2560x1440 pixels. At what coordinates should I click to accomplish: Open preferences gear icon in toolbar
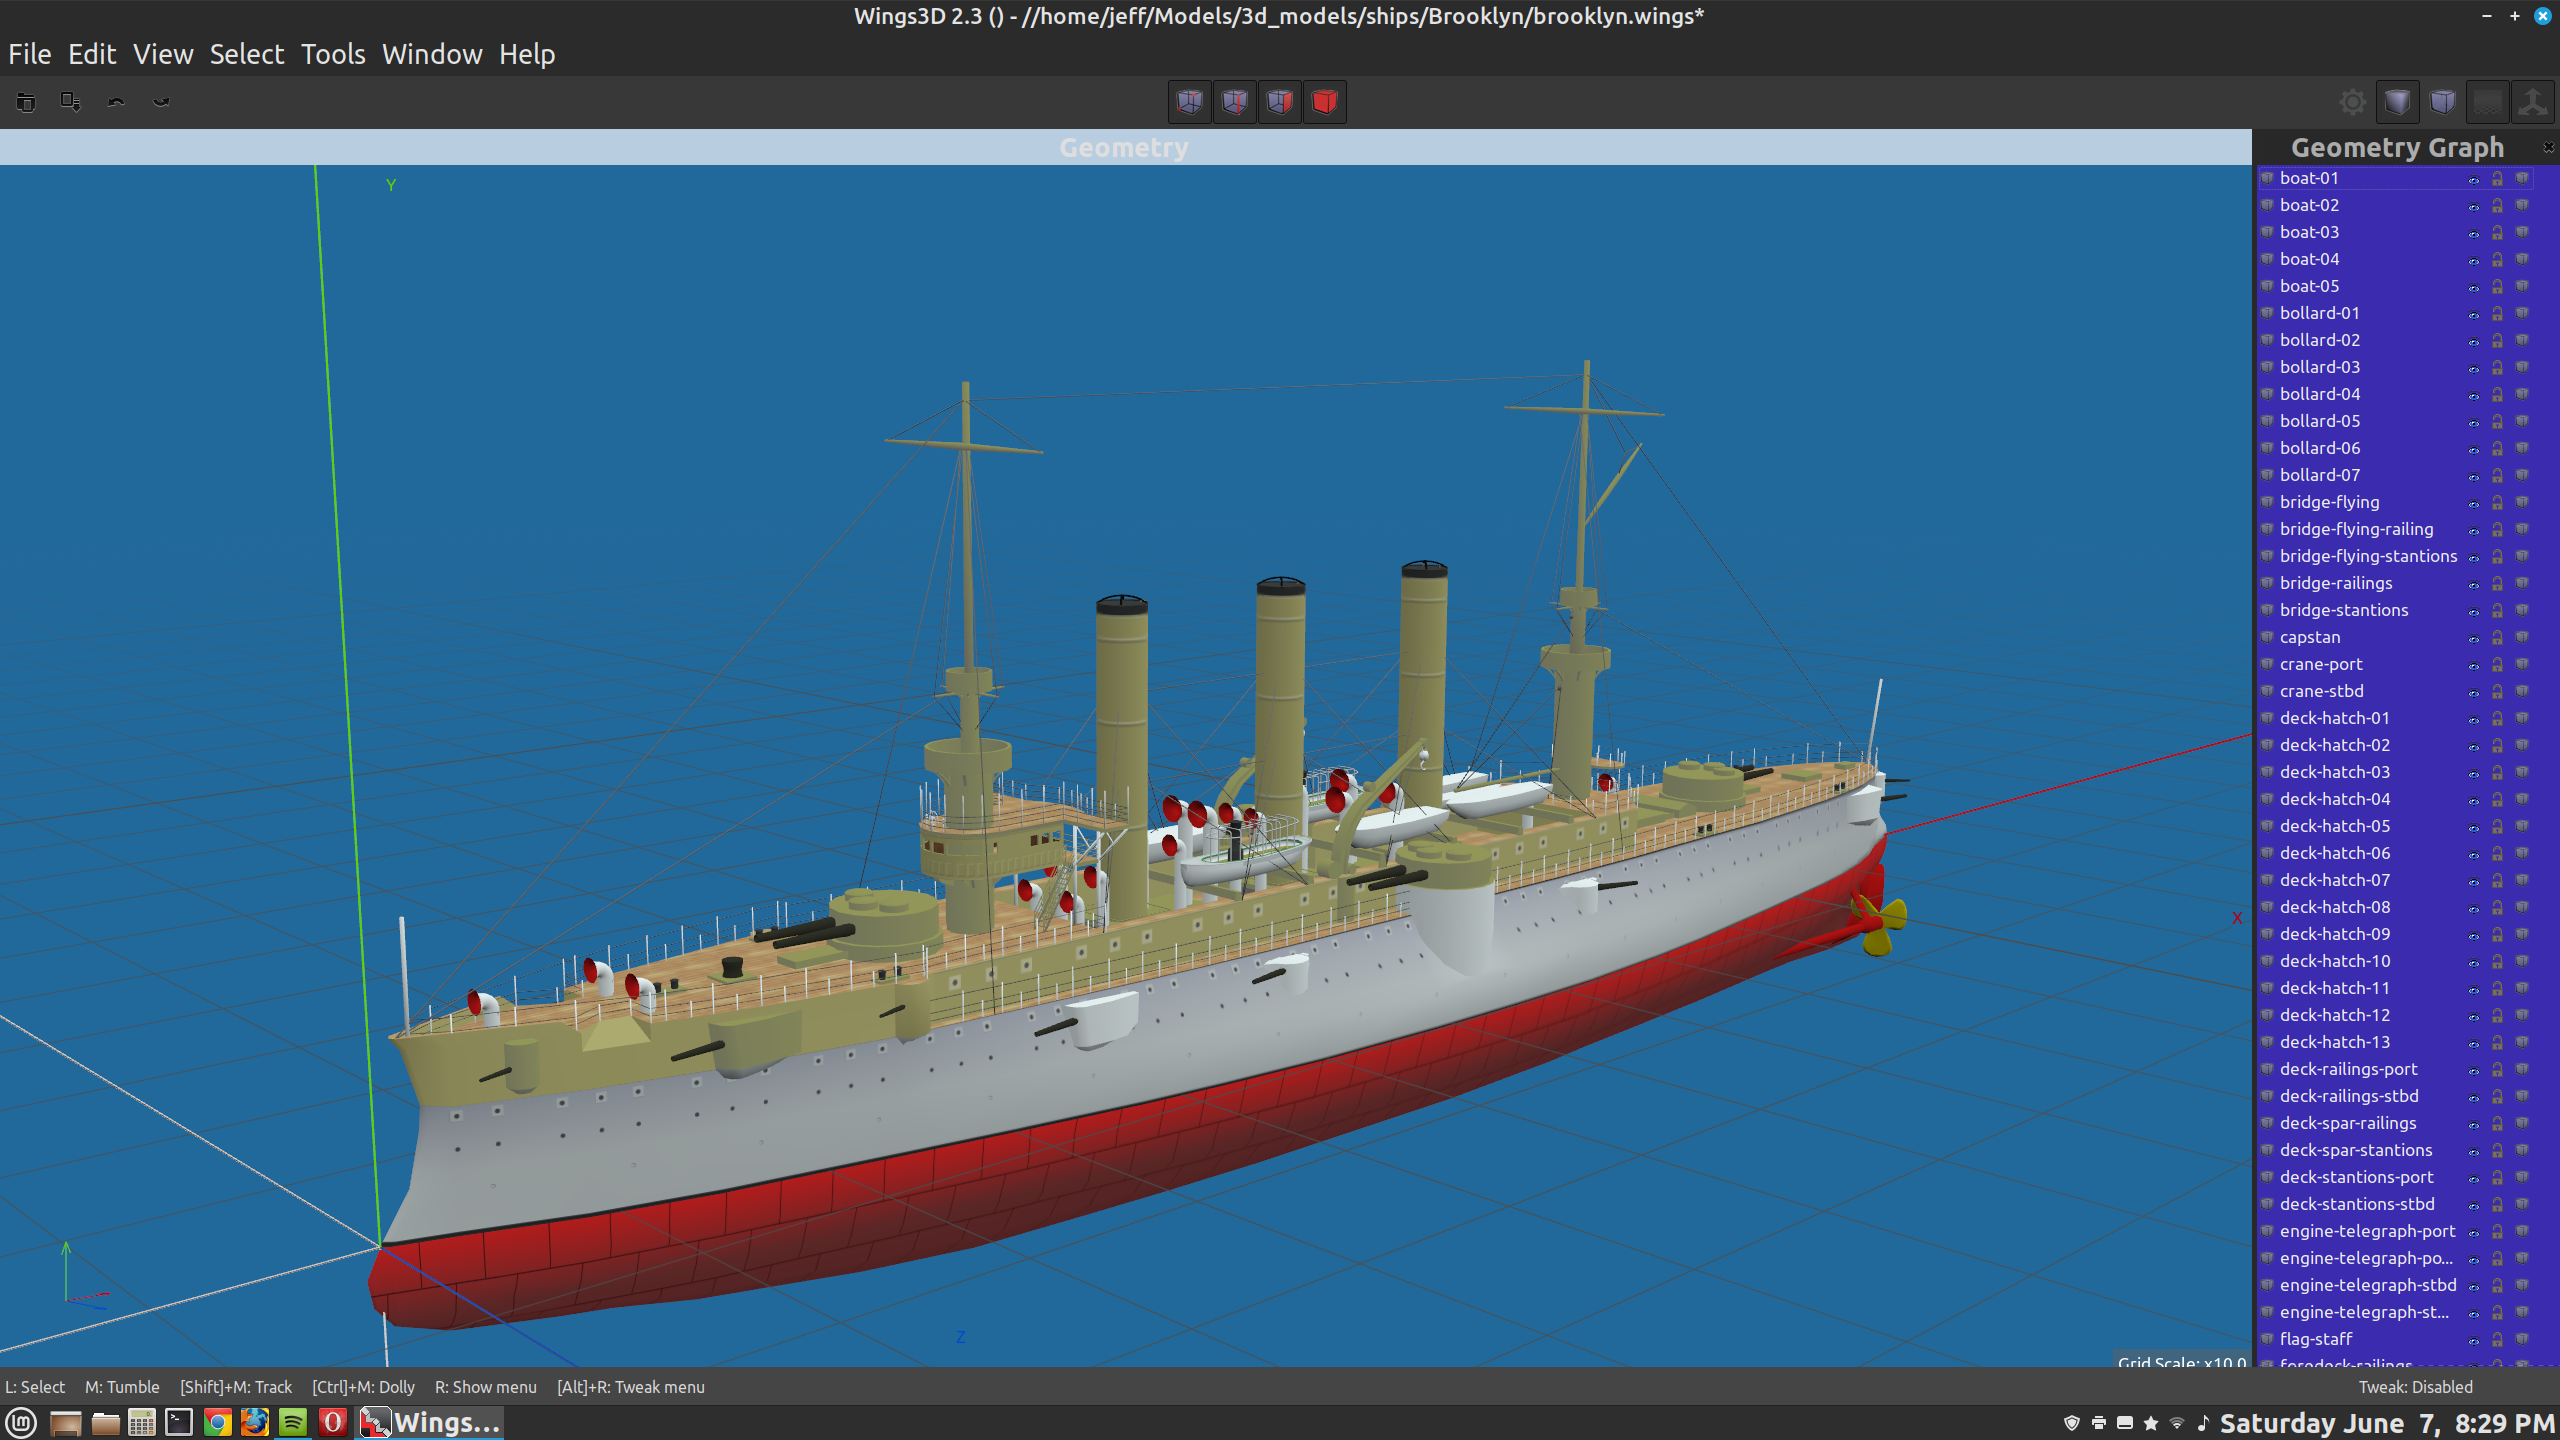(x=2353, y=102)
